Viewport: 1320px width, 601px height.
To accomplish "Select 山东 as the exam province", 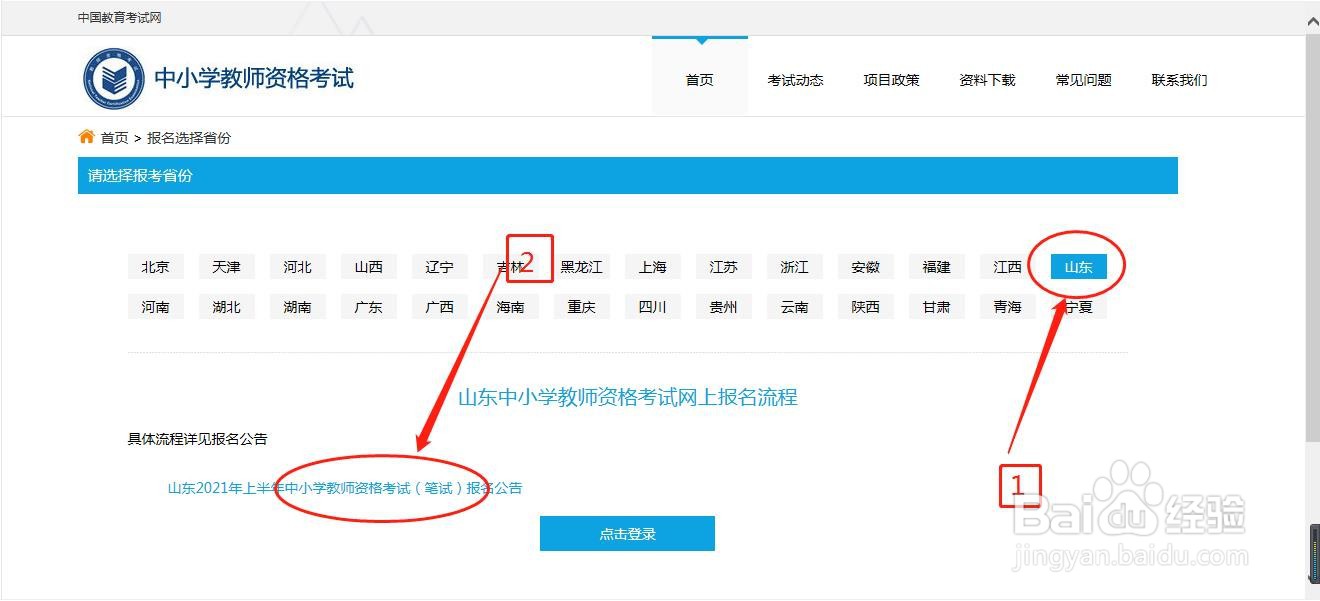I will [1077, 266].
